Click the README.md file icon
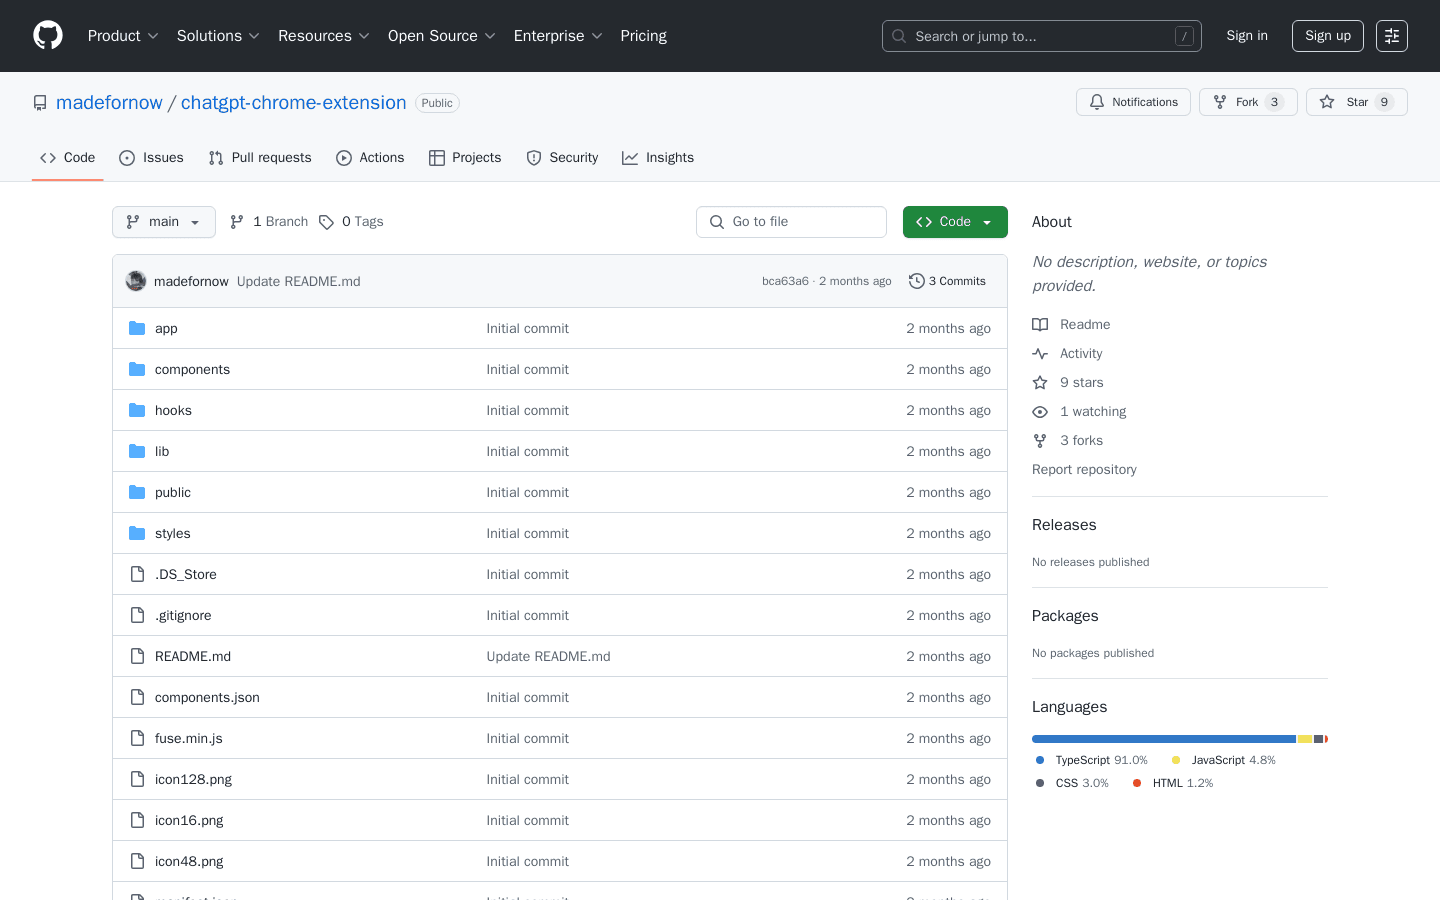The image size is (1440, 900). point(137,656)
